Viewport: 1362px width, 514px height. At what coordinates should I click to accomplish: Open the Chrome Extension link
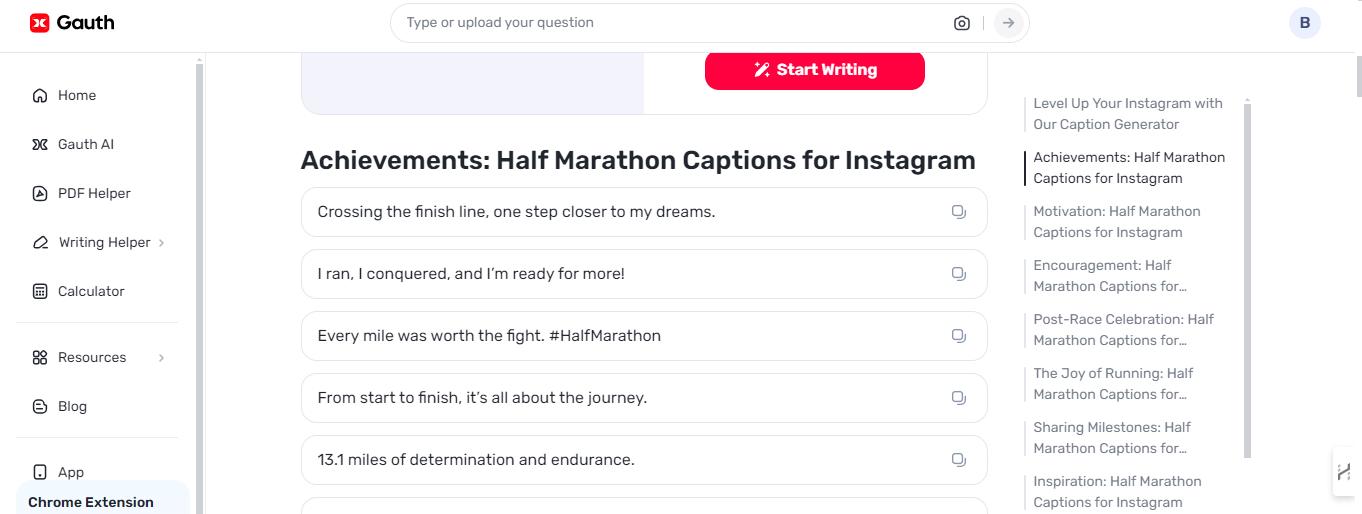tap(91, 502)
